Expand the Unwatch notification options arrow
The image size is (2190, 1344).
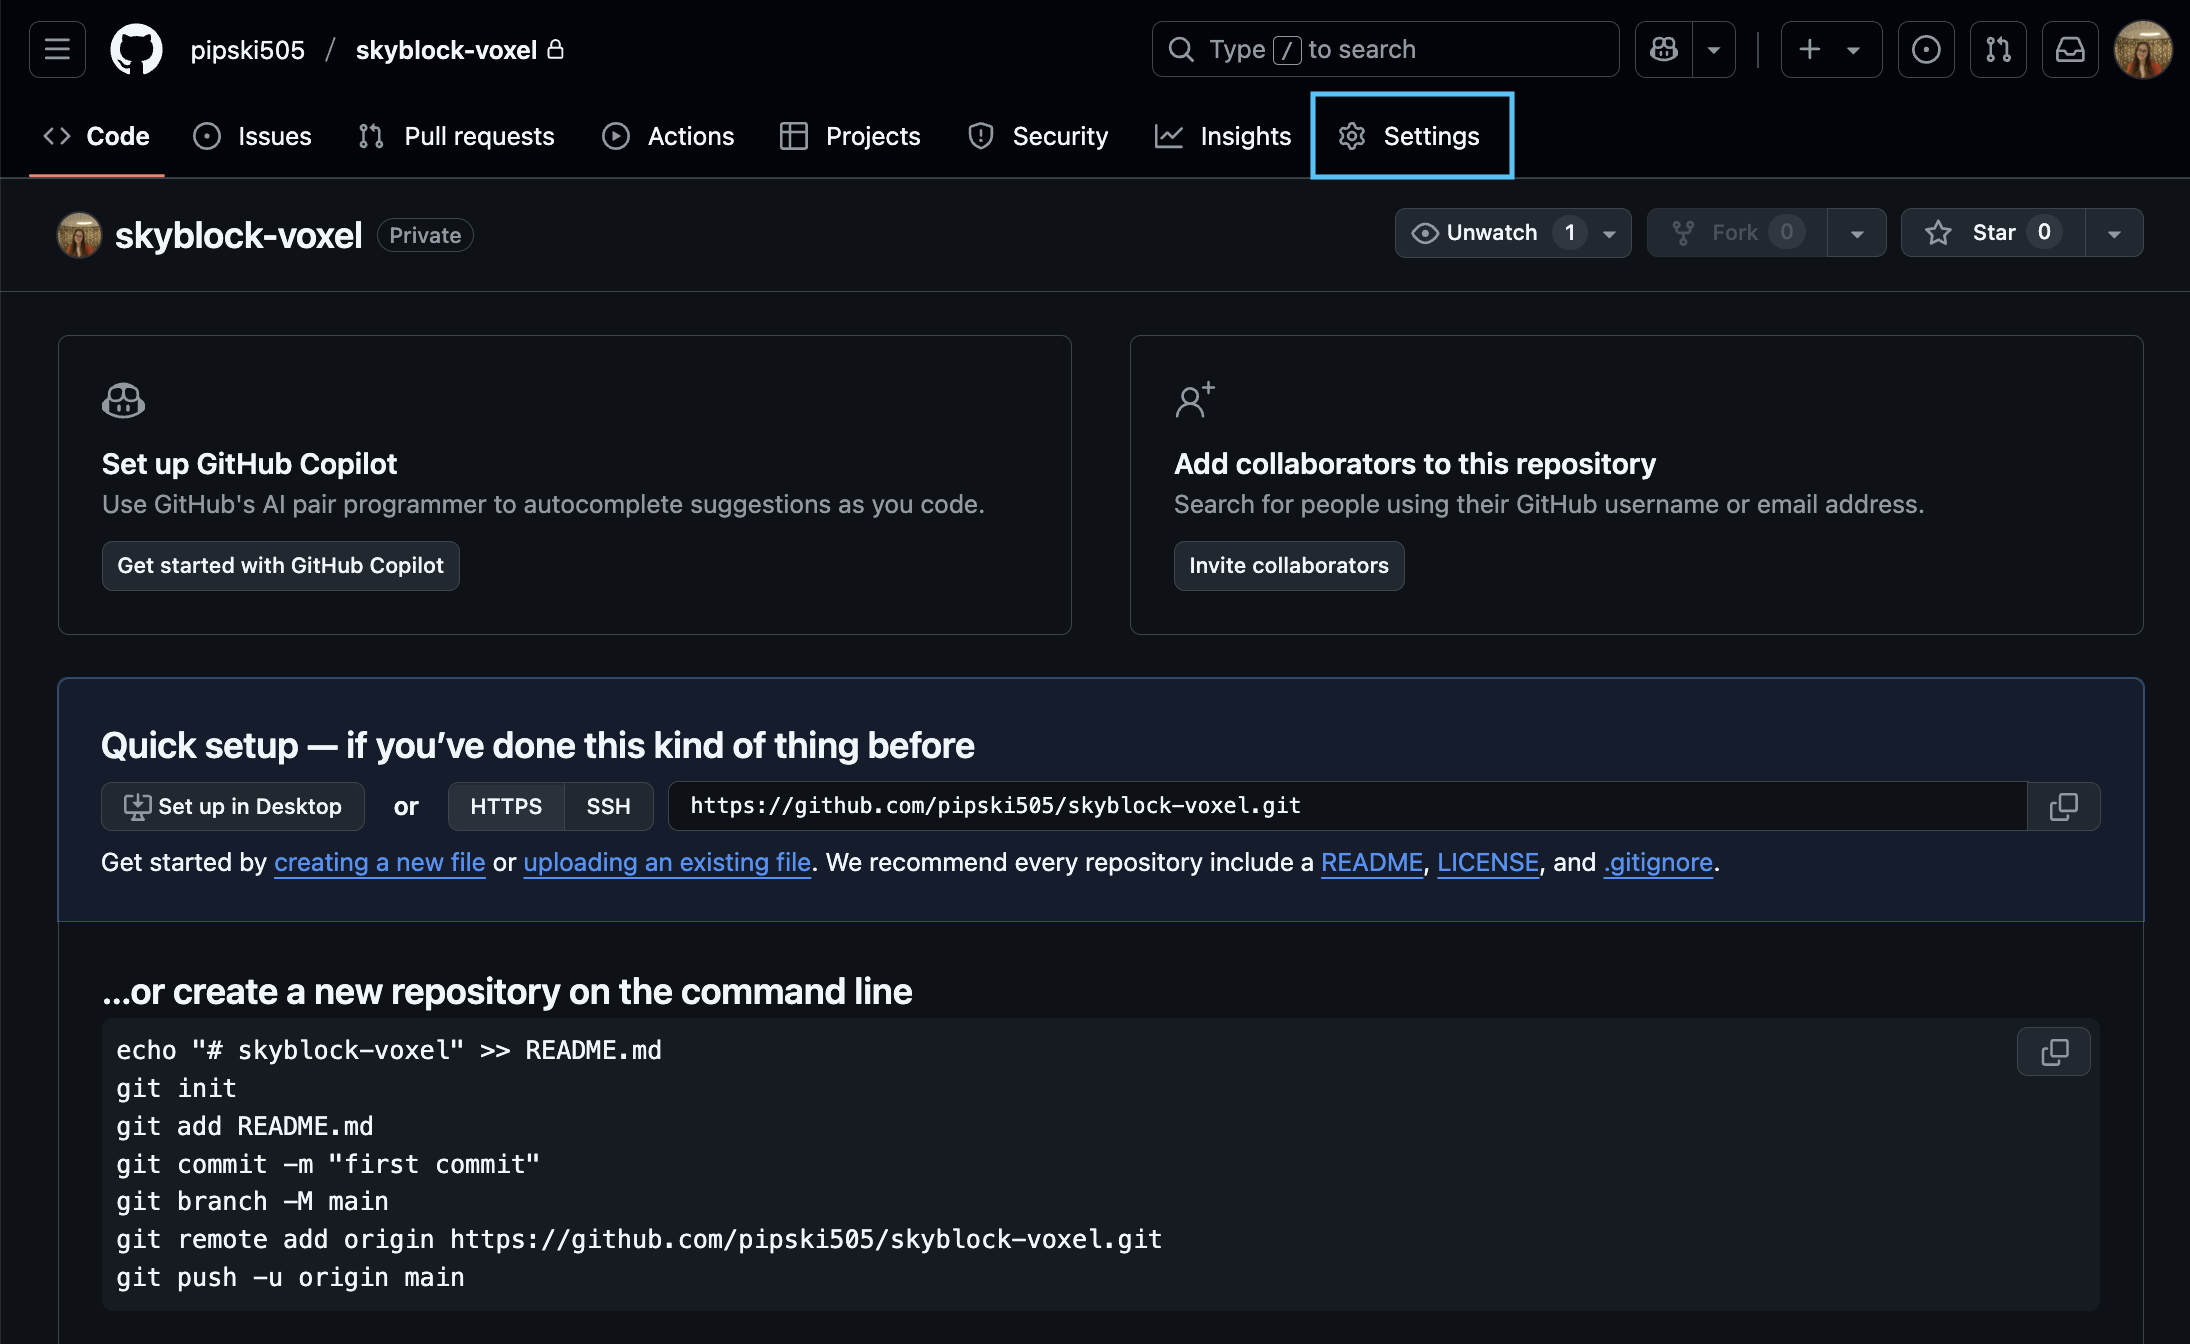coord(1610,233)
